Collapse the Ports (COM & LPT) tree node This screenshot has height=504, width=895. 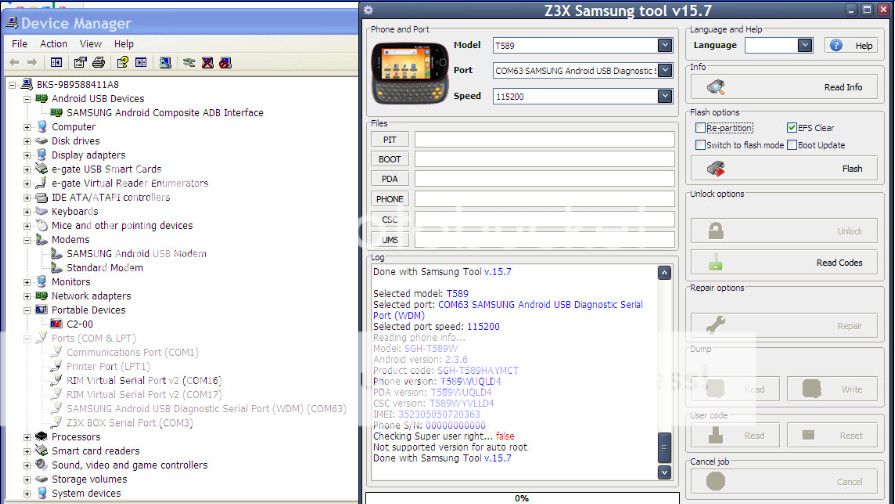(x=27, y=338)
